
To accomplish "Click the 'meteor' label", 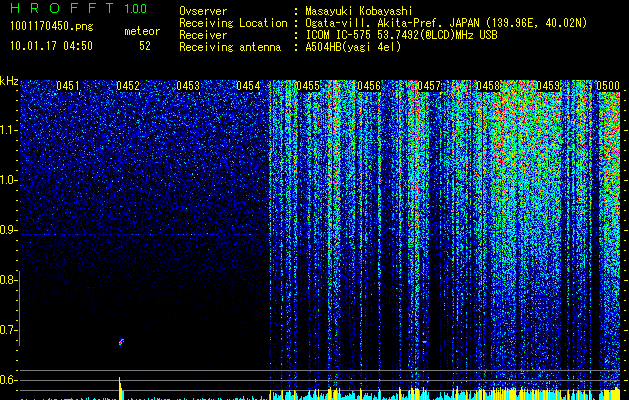I will (x=142, y=31).
